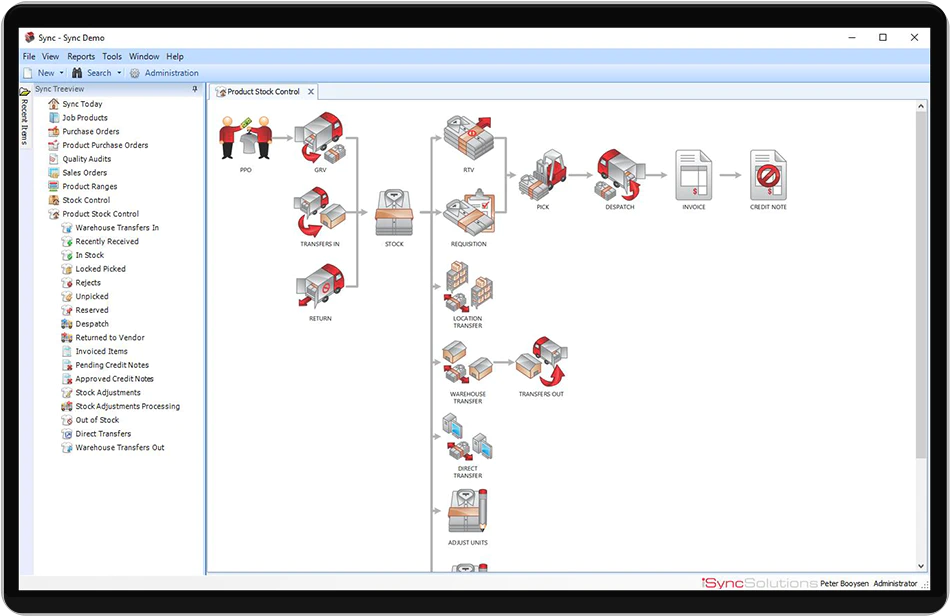Select Despatch item in treeview
Screen dimensions: 951x616
pyautogui.click(x=92, y=324)
